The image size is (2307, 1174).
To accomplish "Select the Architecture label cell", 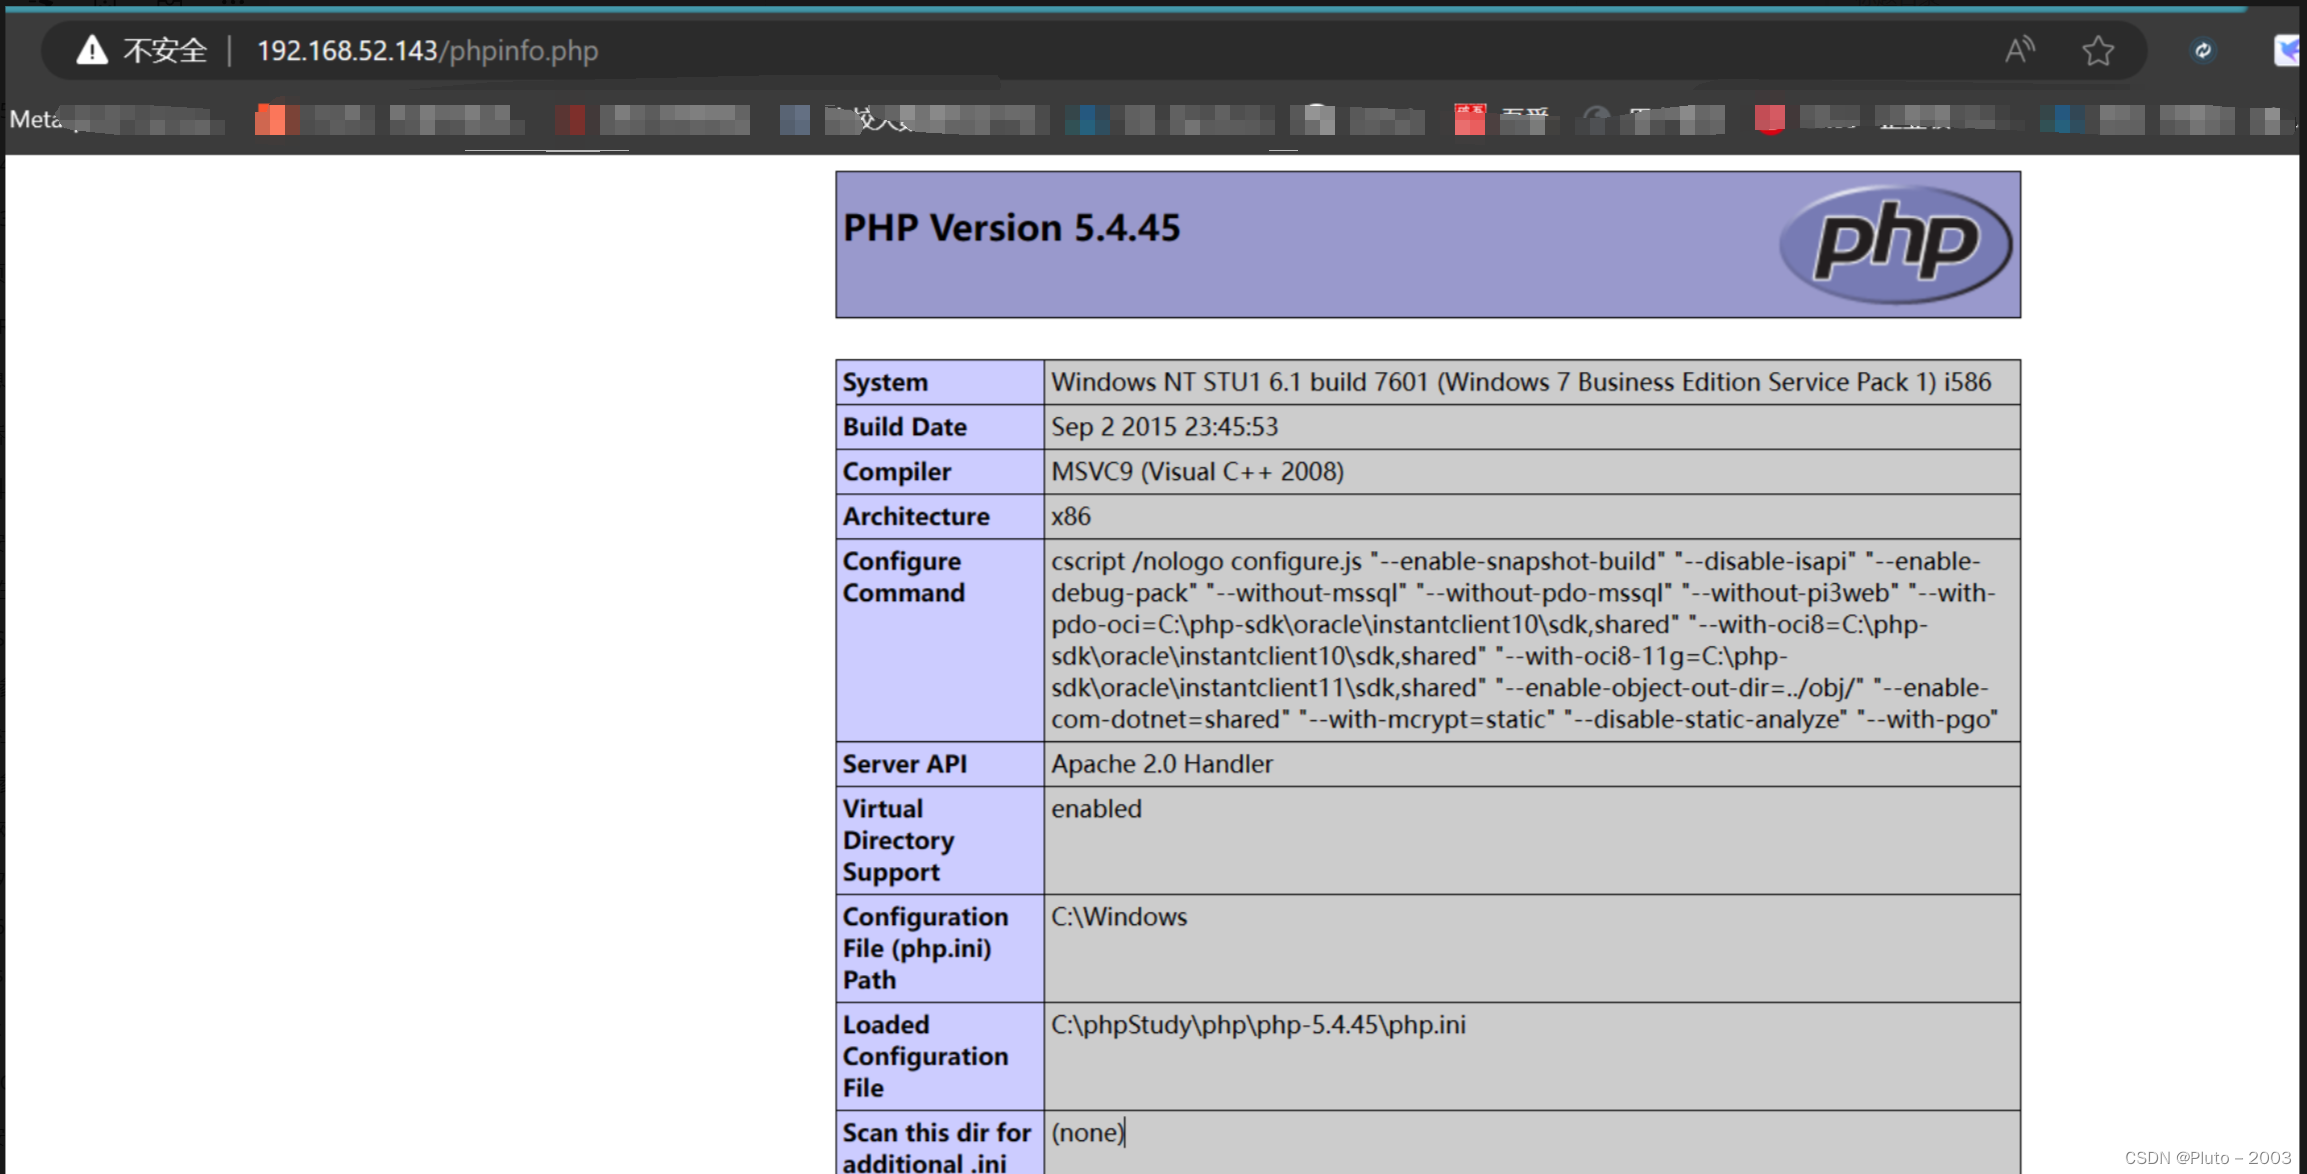I will click(940, 517).
